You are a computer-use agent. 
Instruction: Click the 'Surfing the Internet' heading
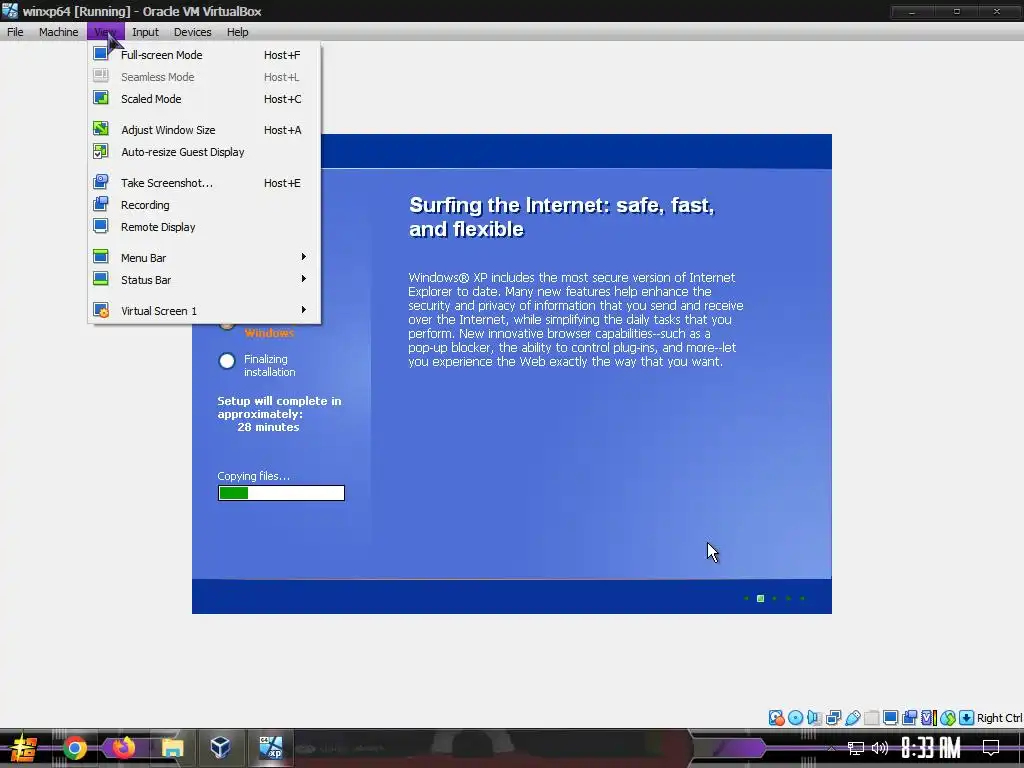[x=562, y=217]
